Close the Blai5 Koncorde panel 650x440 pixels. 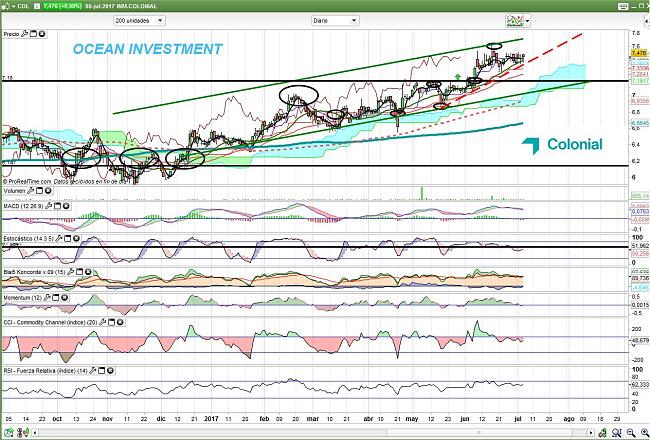88,272
